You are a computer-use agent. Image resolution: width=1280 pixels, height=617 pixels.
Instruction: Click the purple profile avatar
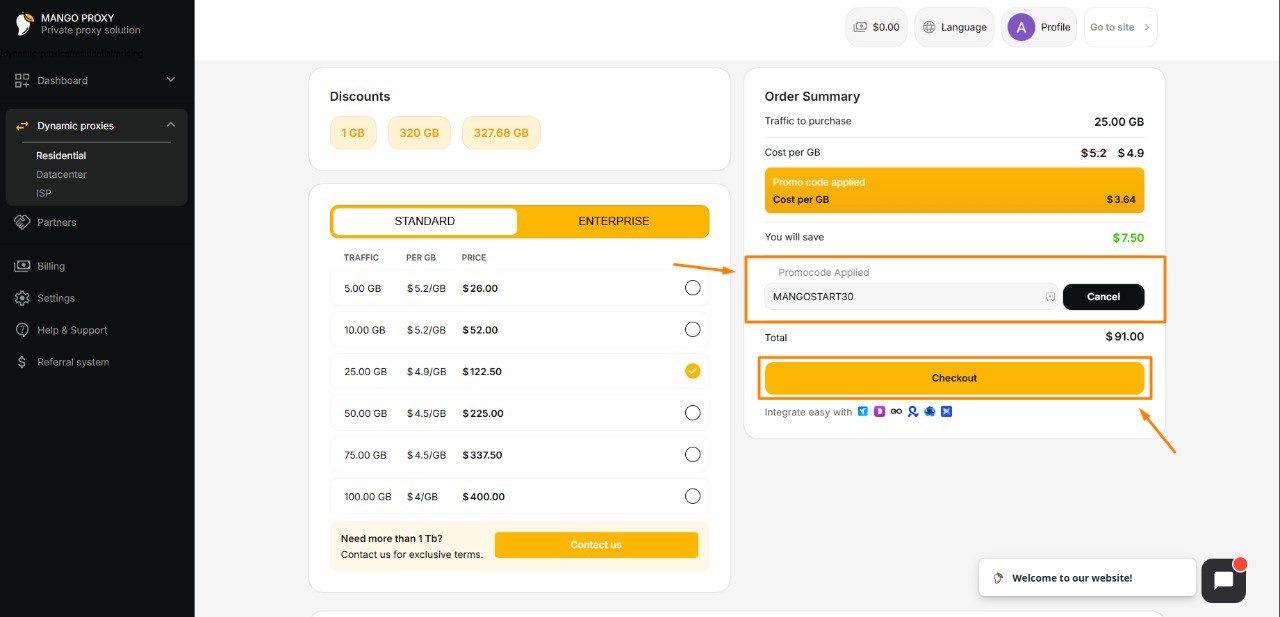coord(1021,27)
